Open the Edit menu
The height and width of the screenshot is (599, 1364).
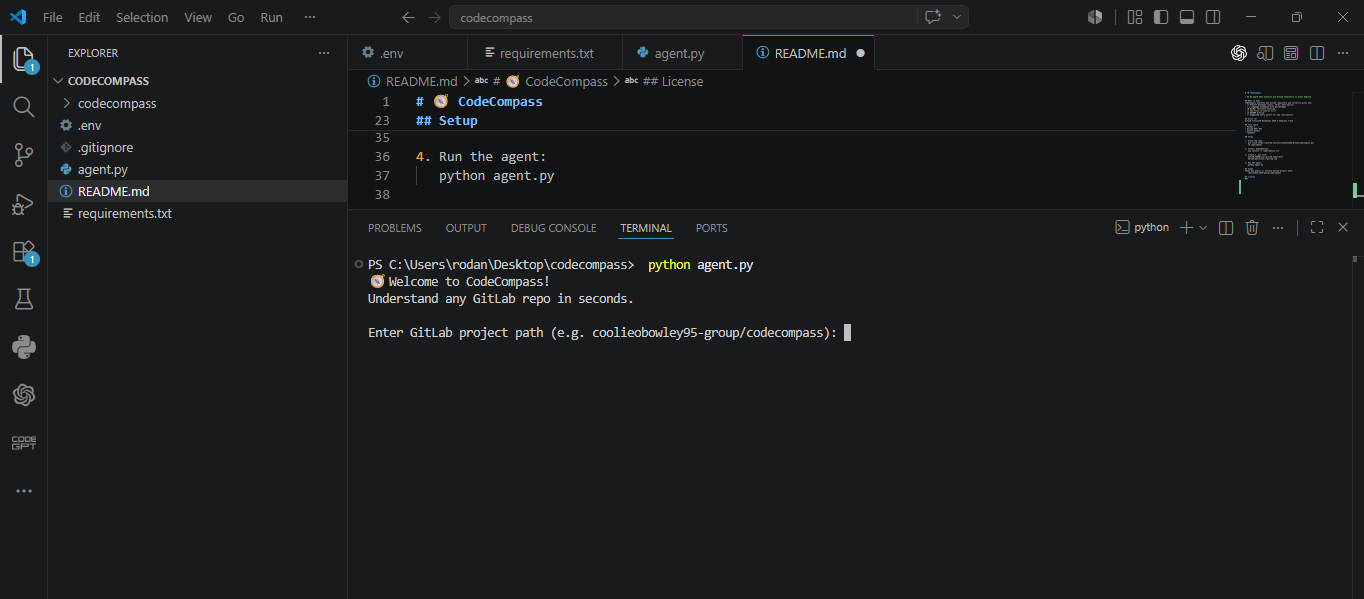tap(89, 17)
